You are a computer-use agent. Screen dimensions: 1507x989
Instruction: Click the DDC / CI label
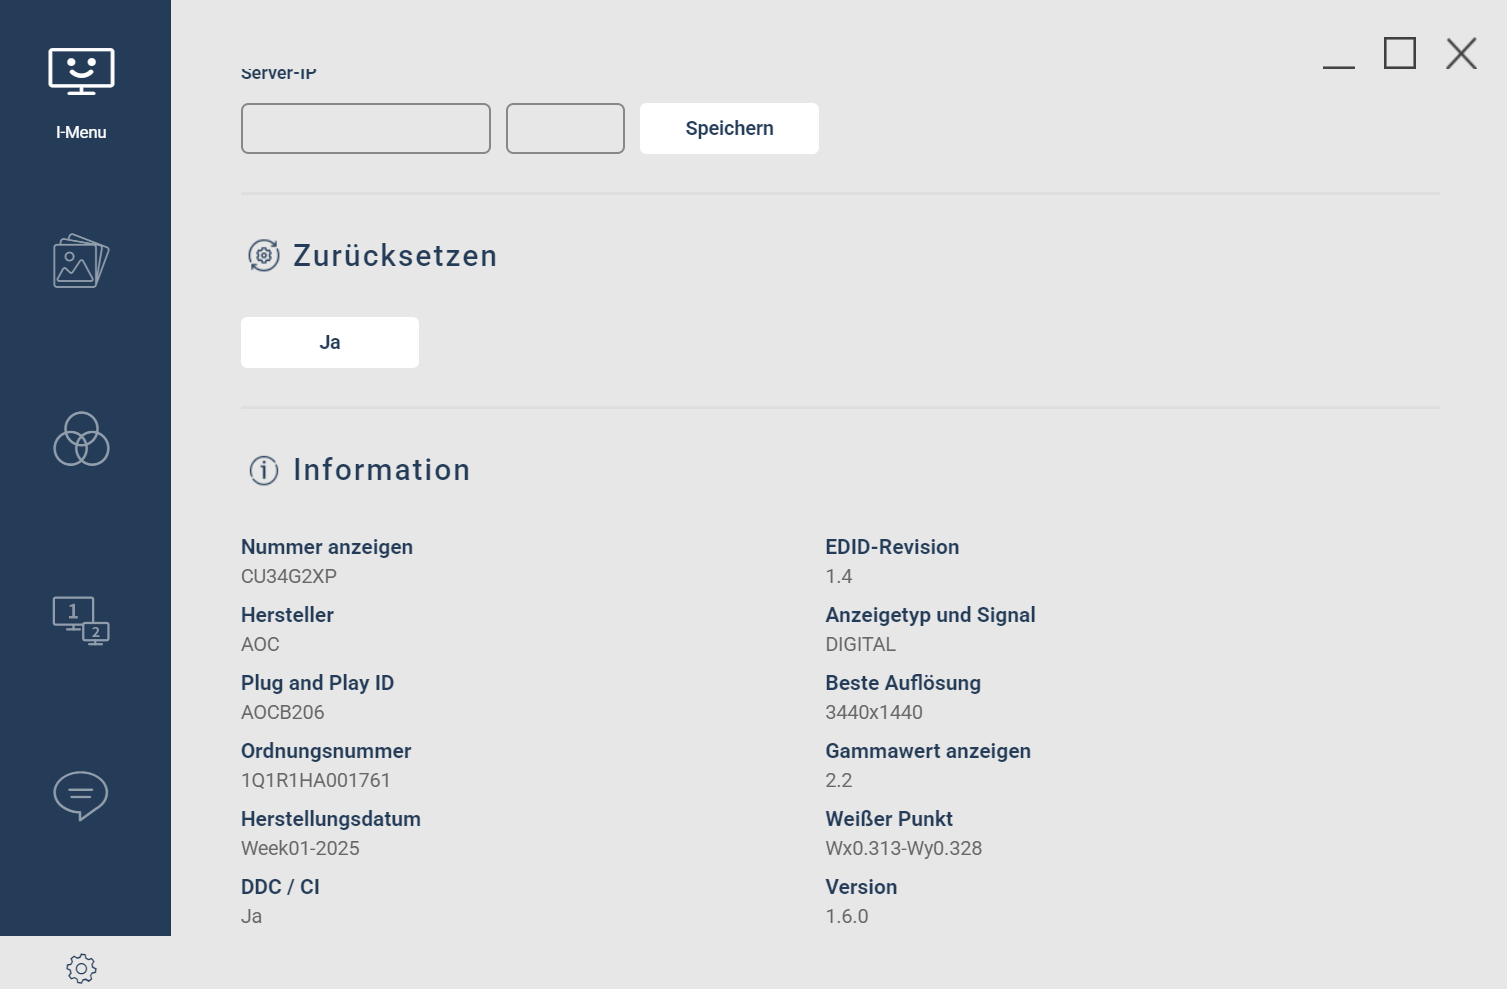click(280, 887)
